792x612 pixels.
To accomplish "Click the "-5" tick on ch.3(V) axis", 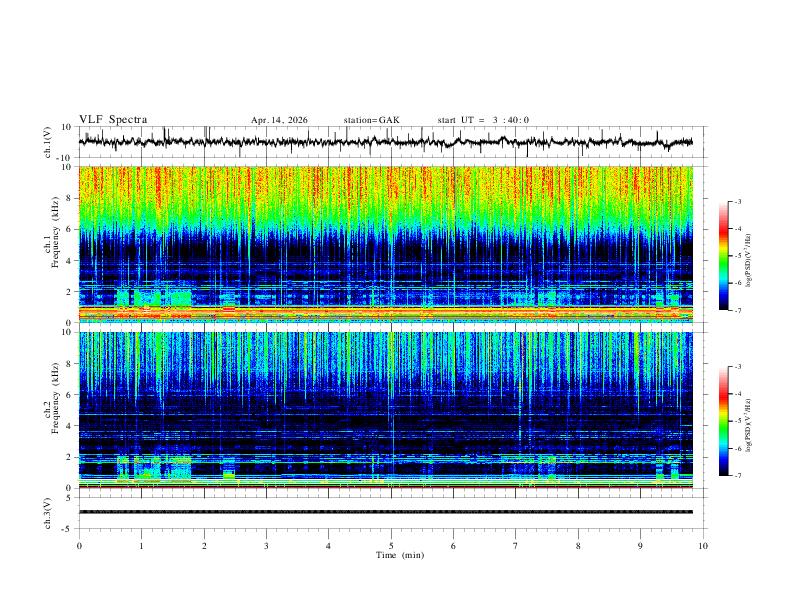I will pos(68,529).
